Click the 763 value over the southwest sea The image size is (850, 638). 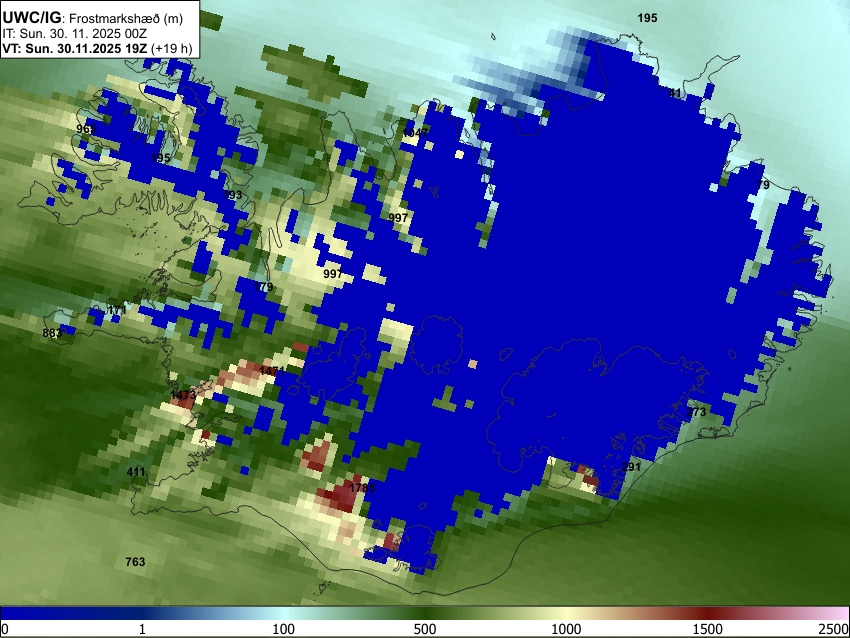coord(135,562)
